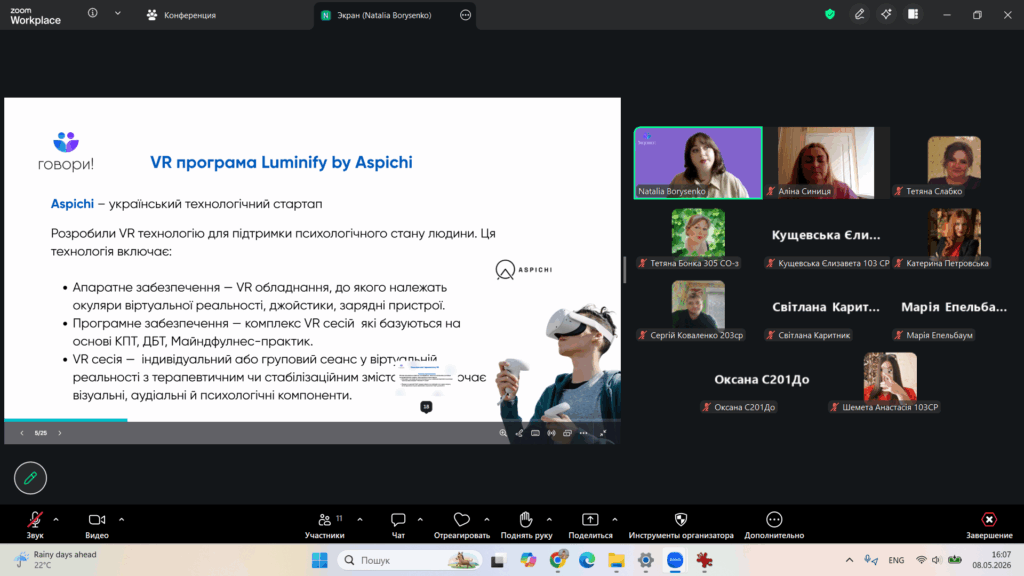
Task: Expand video options arrow beside Видео
Action: [121, 520]
